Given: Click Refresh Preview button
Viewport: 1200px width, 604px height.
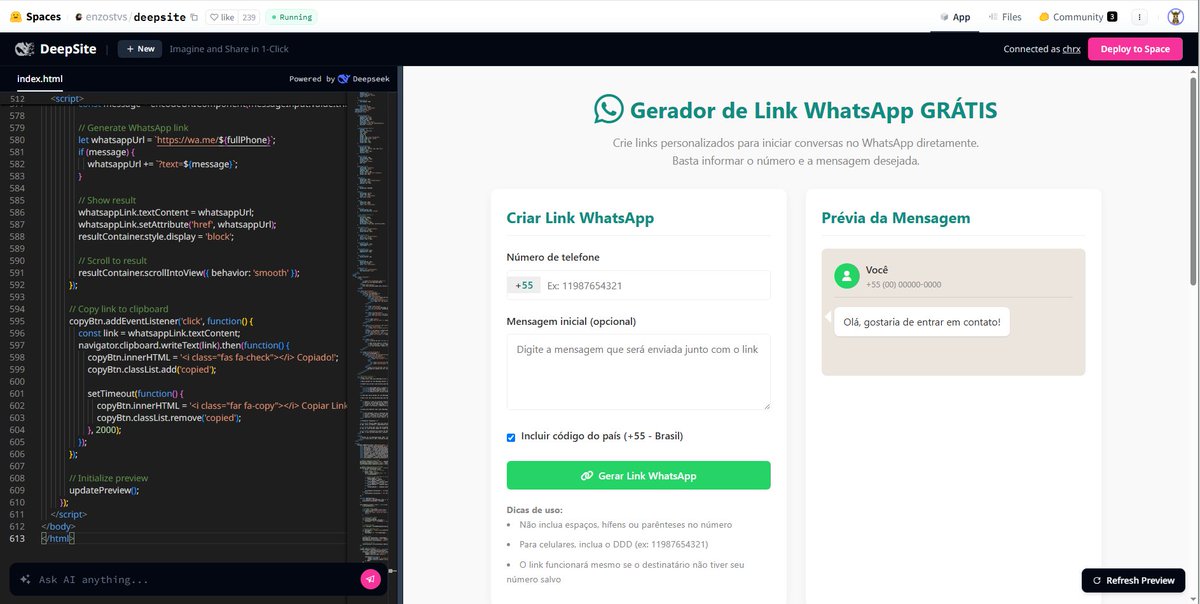Looking at the screenshot, I should coord(1133,580).
